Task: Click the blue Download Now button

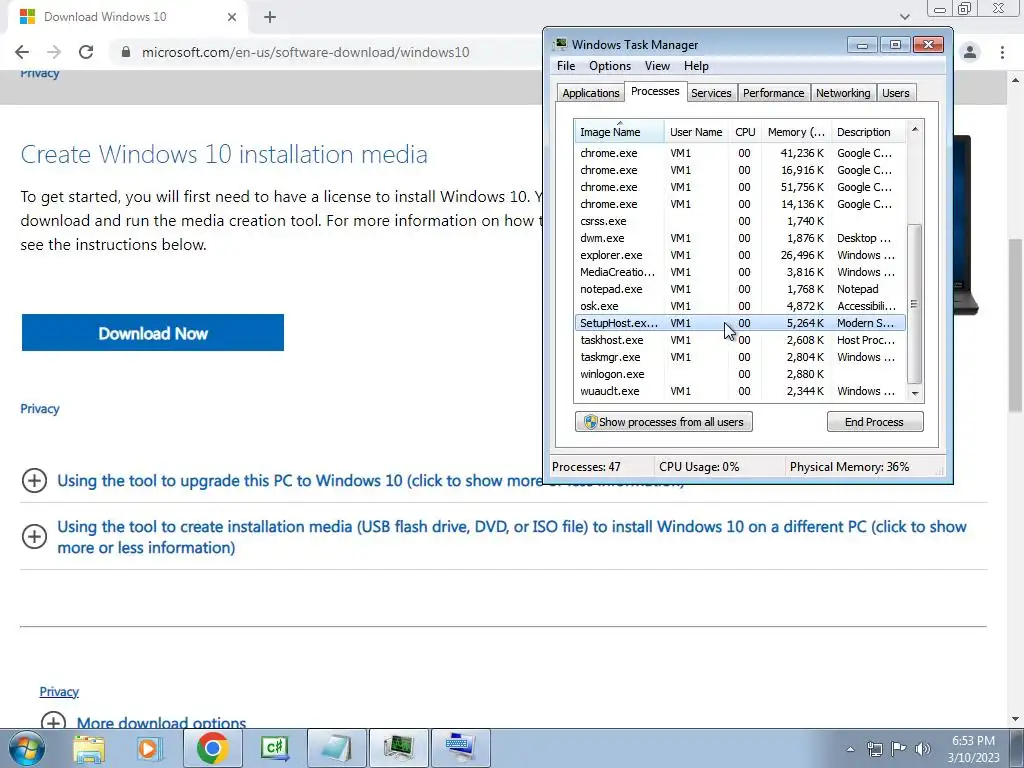Action: (153, 332)
